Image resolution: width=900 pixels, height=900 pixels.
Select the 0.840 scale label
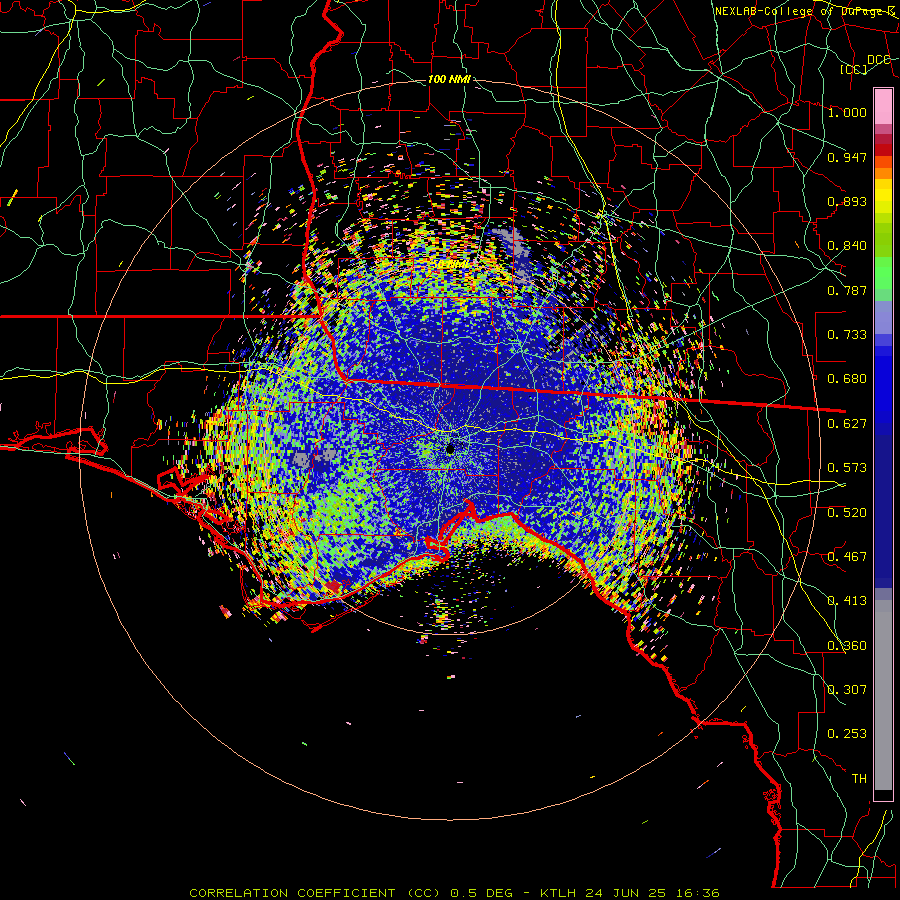coord(847,246)
